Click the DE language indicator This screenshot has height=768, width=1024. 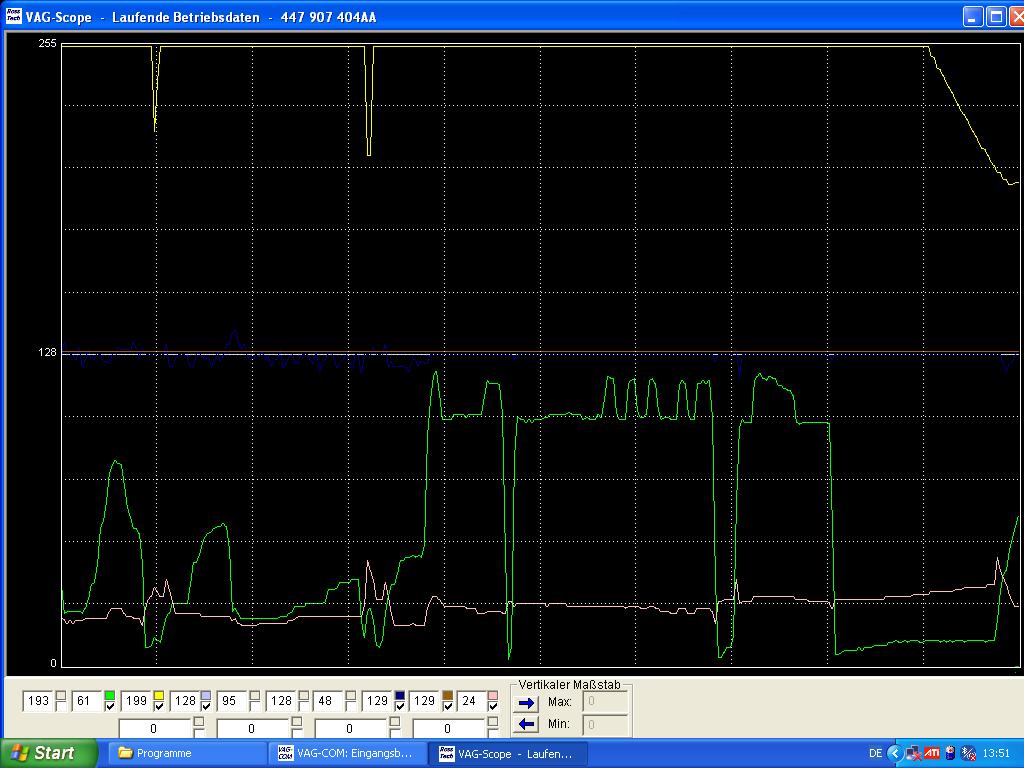tap(875, 753)
